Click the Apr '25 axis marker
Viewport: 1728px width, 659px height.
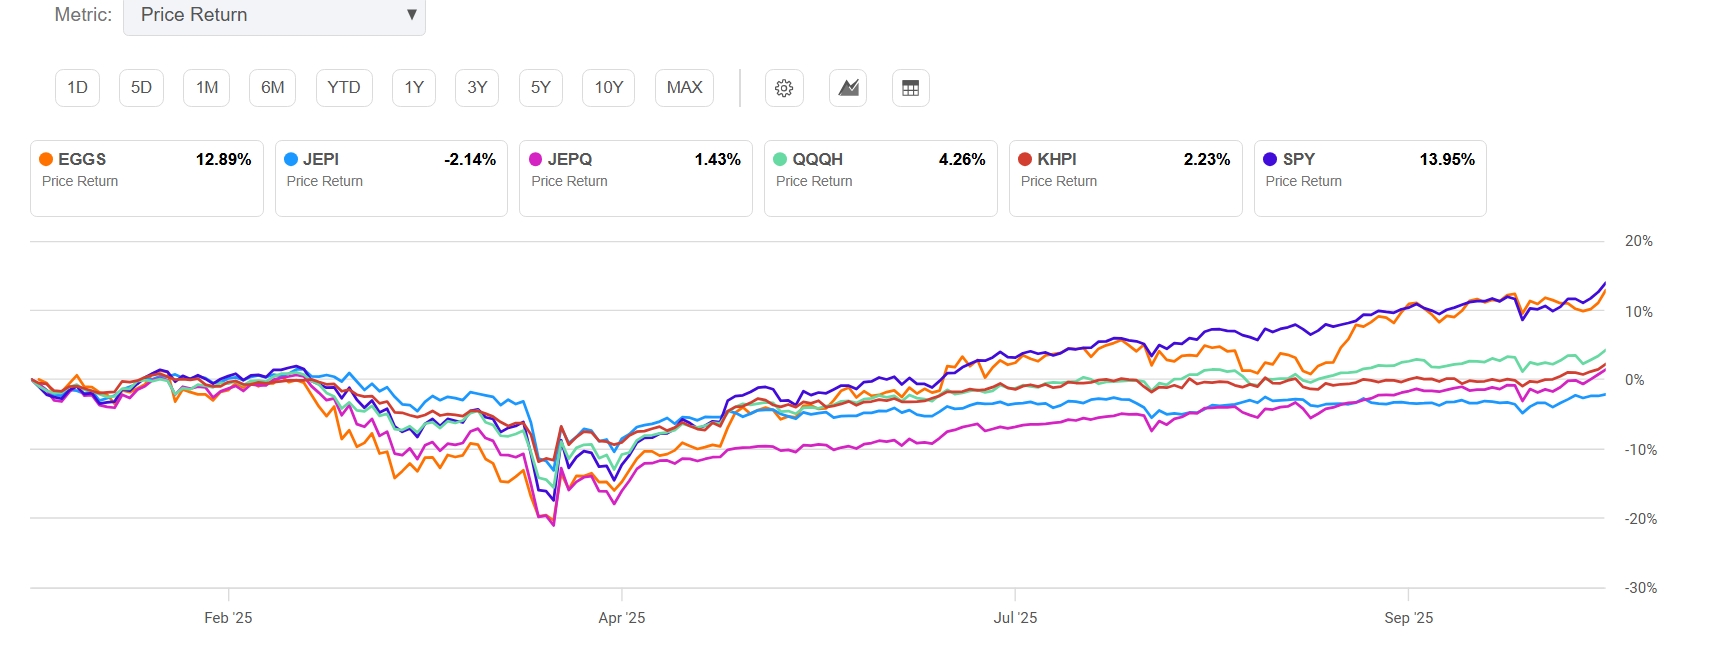click(x=622, y=618)
